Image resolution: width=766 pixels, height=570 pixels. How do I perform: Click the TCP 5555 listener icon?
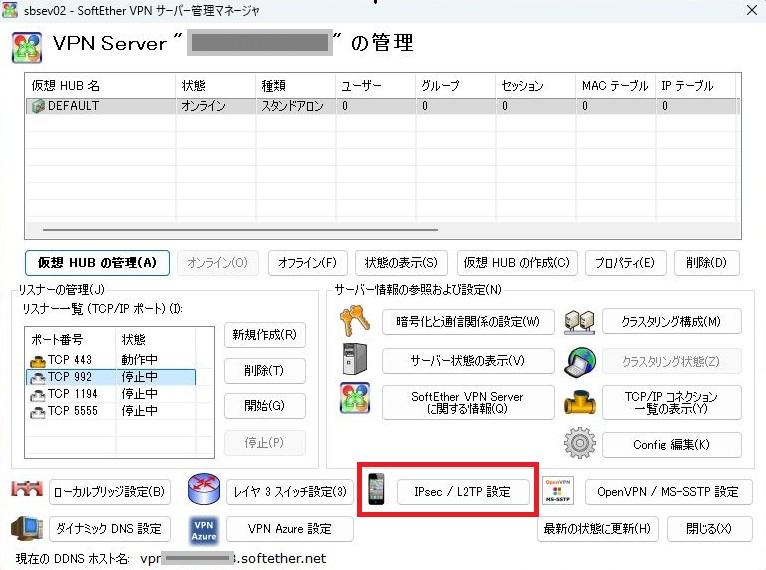[38, 412]
